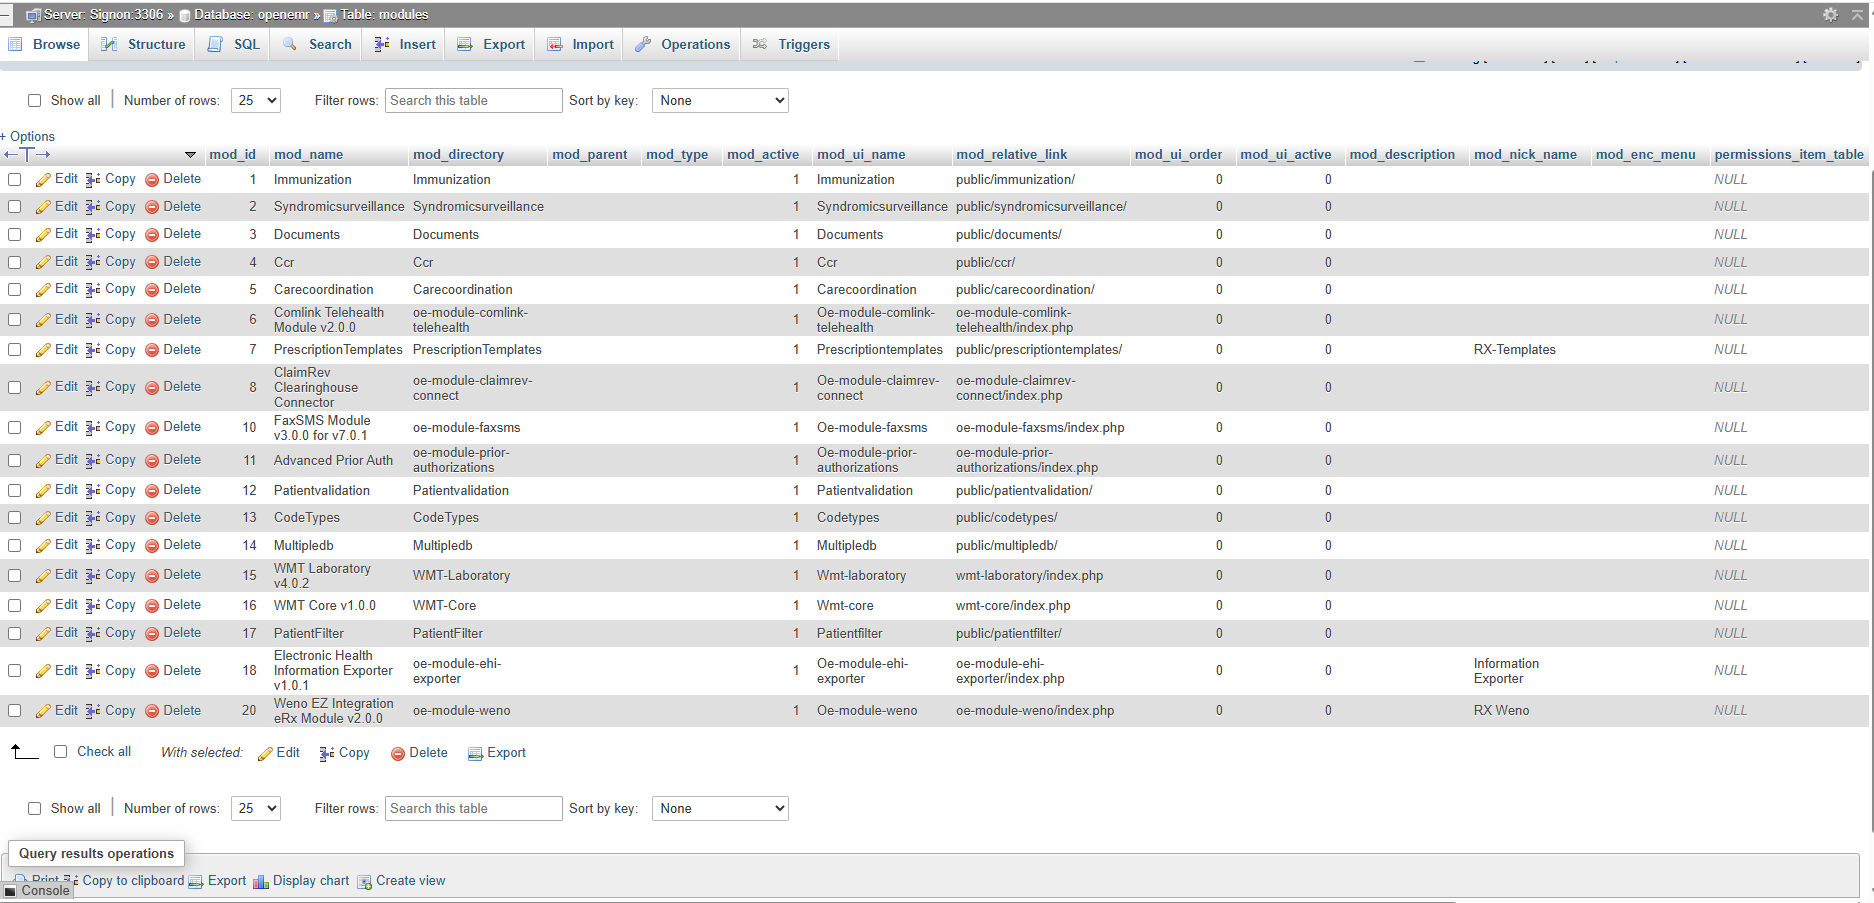
Task: Click the pencil Edit icon for the Immunization row
Action: point(43,180)
